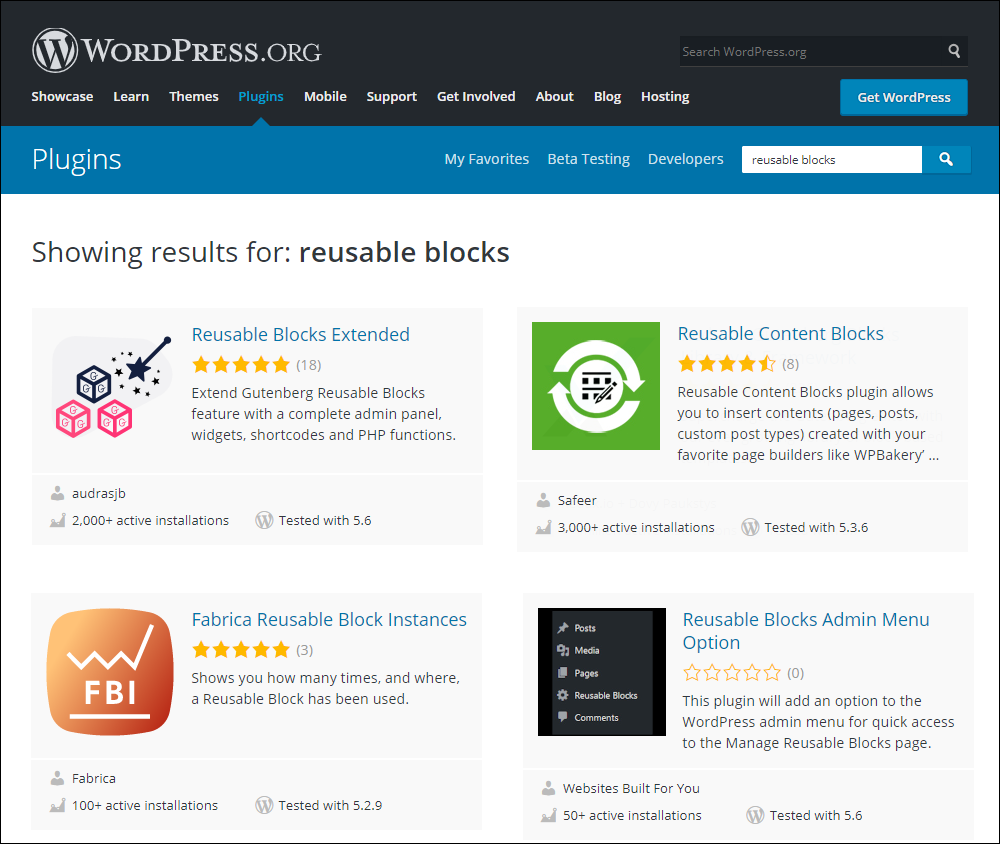Viewport: 1000px width, 844px height.
Task: Click WordPress icon next to Tested with 5.2.9
Action: (264, 806)
